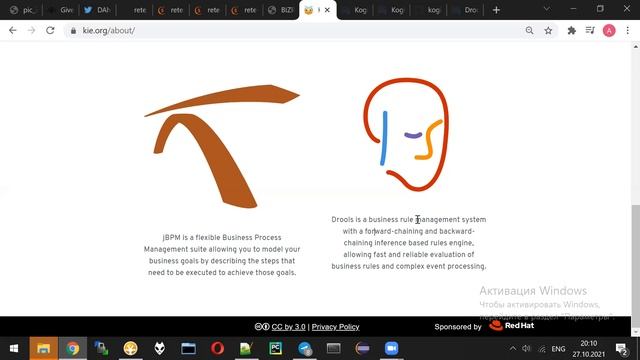Viewport: 640px width, 360px height.
Task: Open the two-computers taskbar icon
Action: (101, 349)
